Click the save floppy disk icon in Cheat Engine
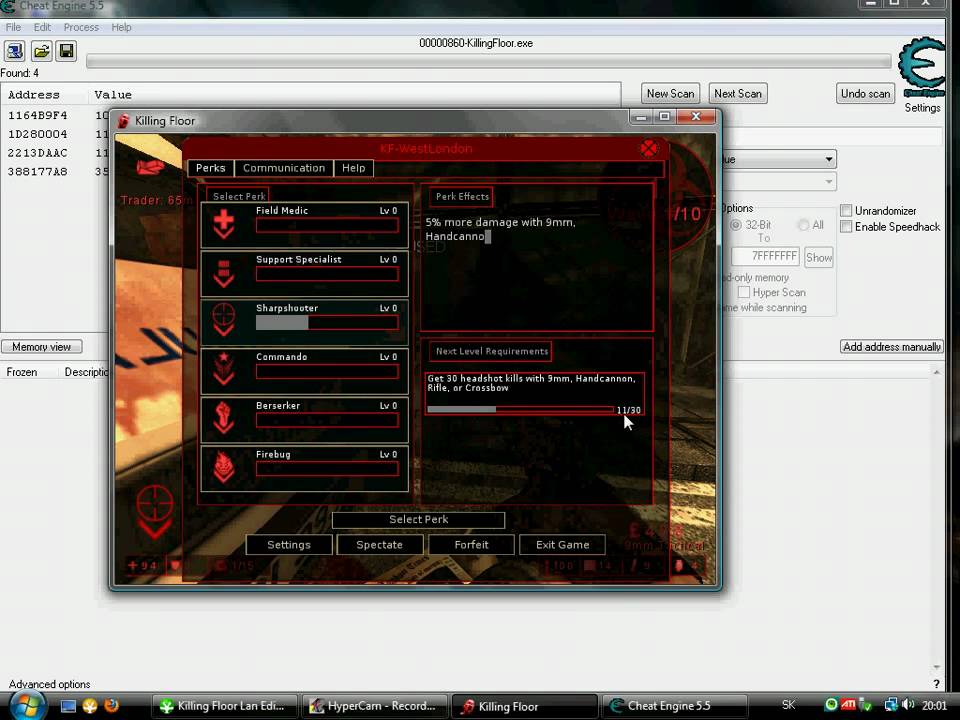This screenshot has height=720, width=960. tap(66, 51)
